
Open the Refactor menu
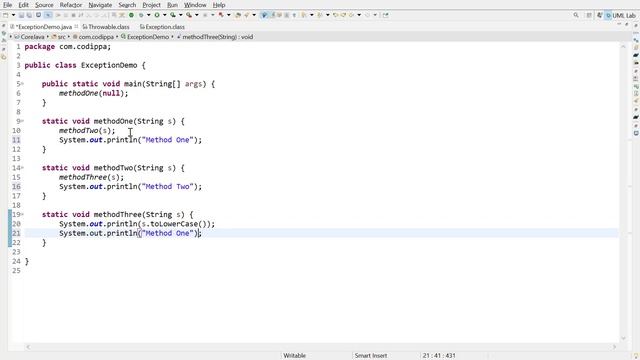[71, 5]
